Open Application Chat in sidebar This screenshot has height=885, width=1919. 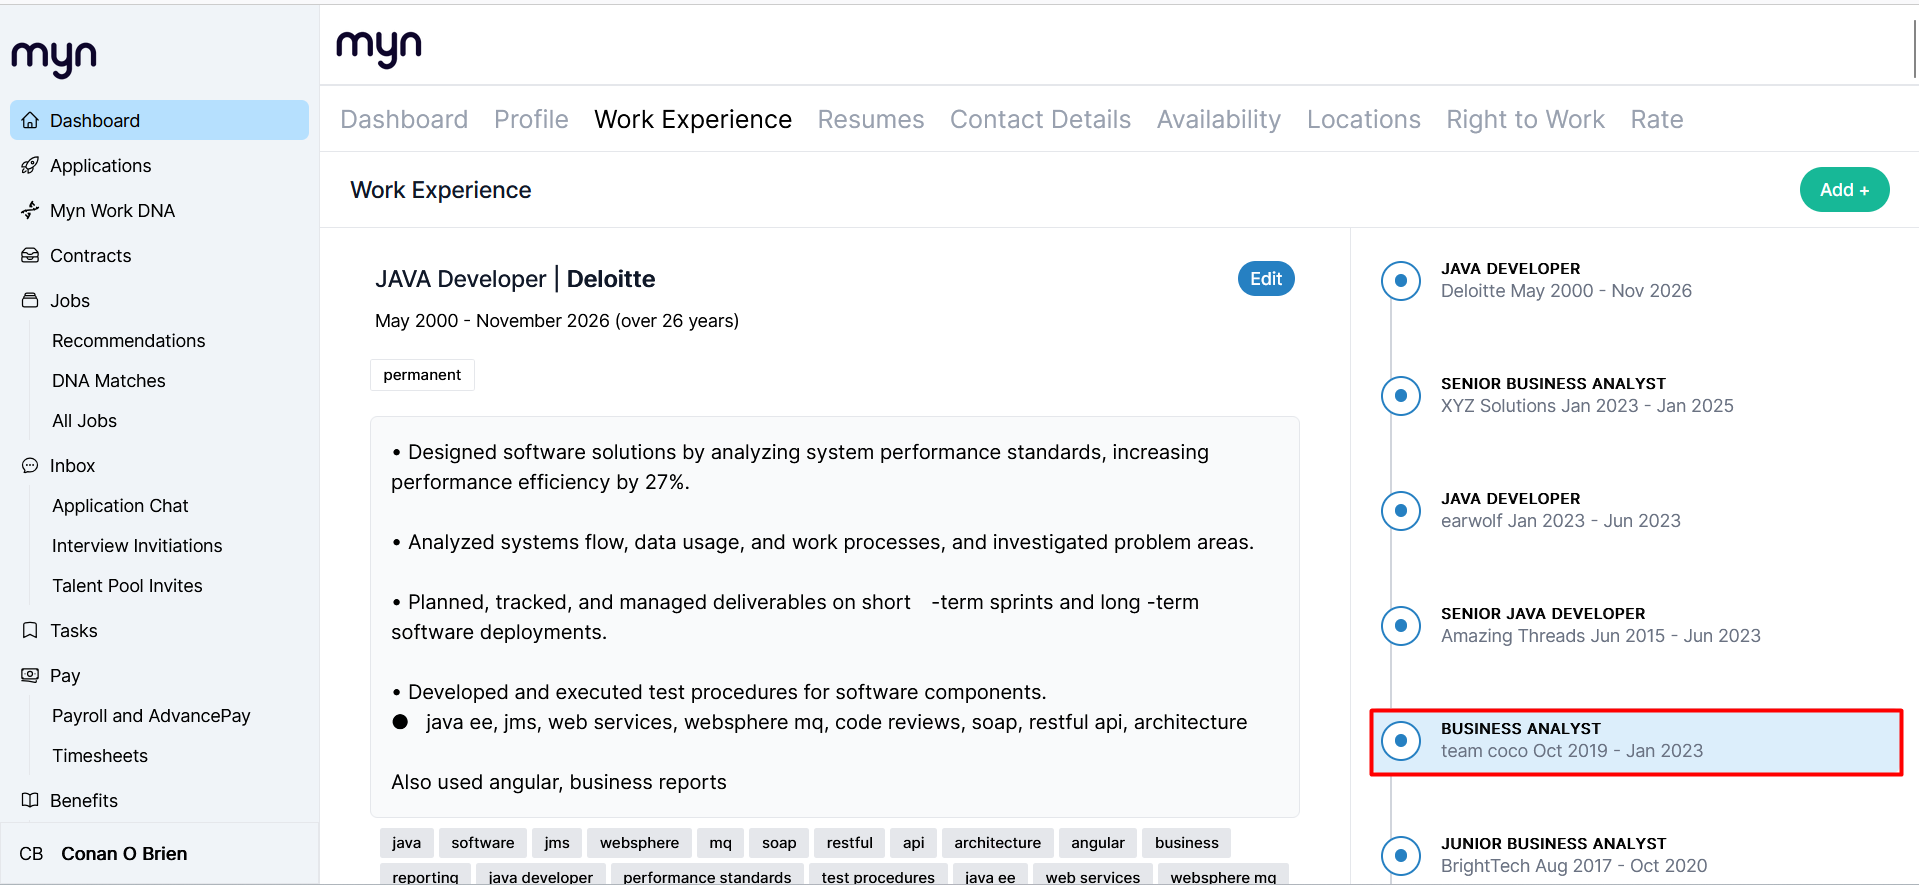click(120, 506)
